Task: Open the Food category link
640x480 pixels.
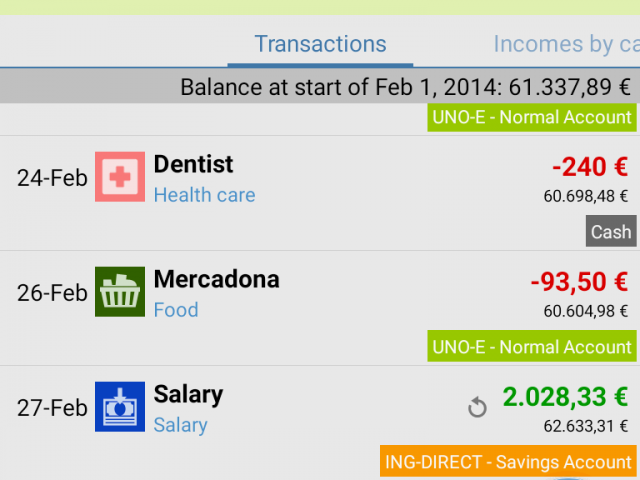Action: (176, 310)
